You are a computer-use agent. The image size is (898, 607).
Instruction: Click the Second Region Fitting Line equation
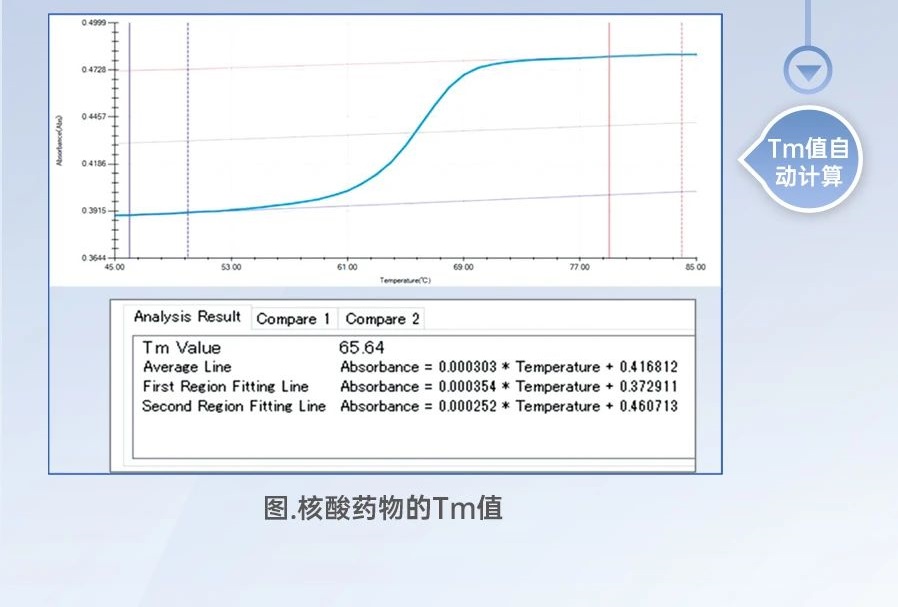(x=508, y=406)
